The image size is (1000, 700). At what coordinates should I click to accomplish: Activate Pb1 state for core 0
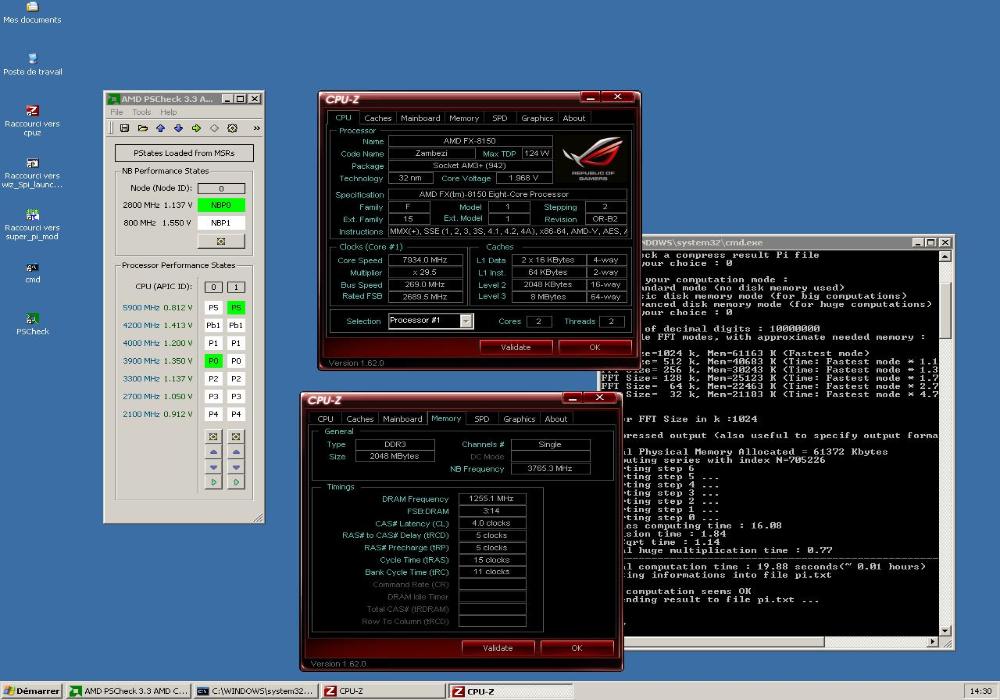point(214,326)
